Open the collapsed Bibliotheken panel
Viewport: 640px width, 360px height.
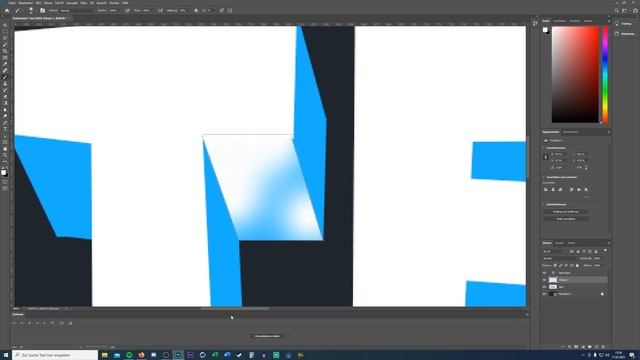624,34
